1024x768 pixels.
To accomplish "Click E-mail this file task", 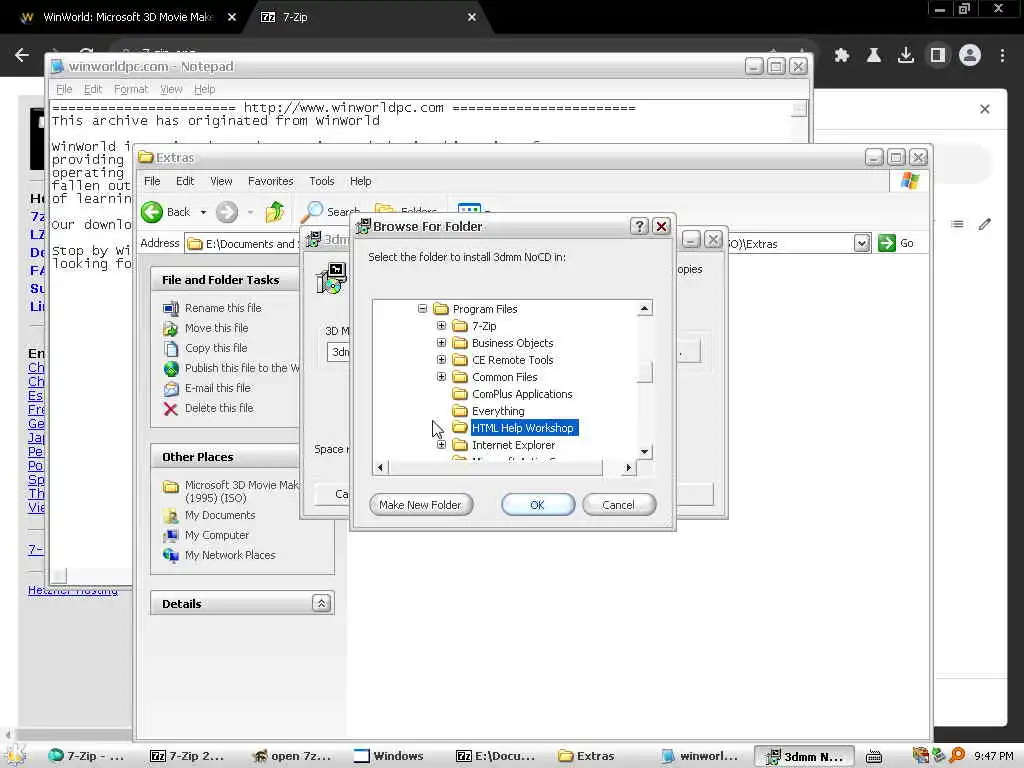I will tap(217, 388).
